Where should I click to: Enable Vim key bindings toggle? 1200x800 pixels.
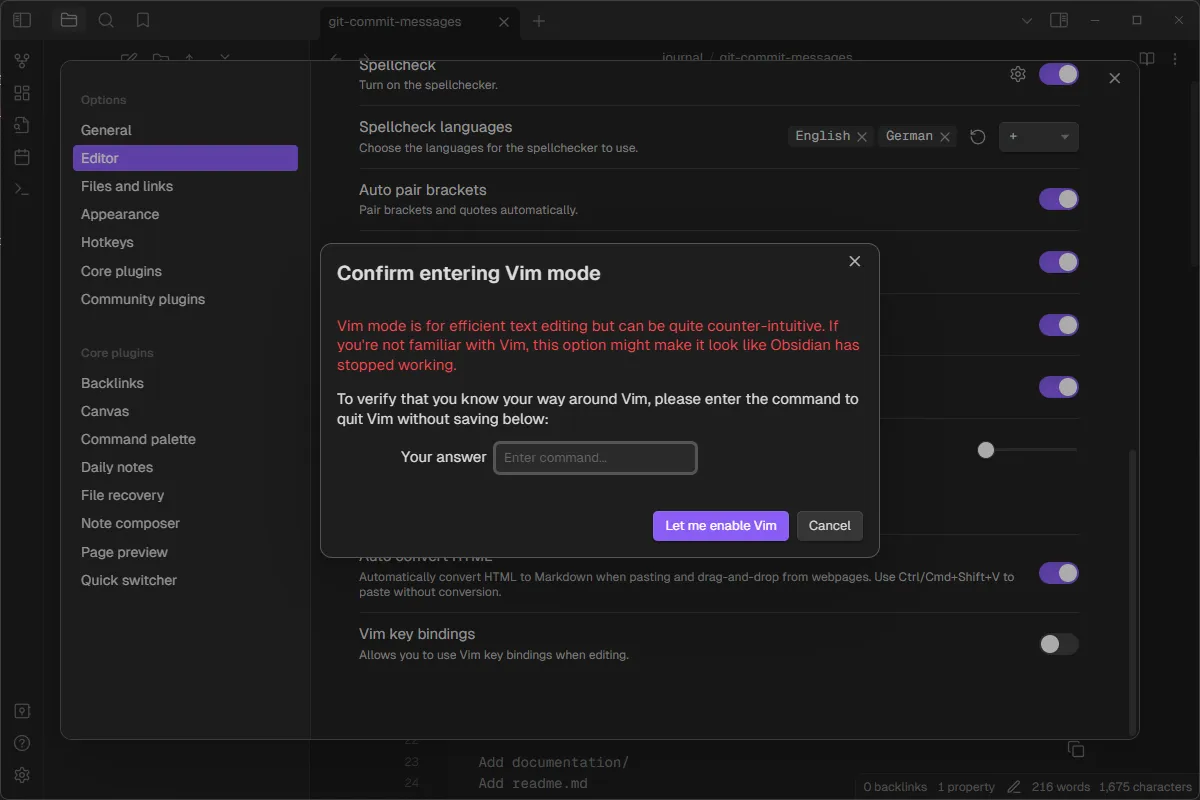point(1058,644)
